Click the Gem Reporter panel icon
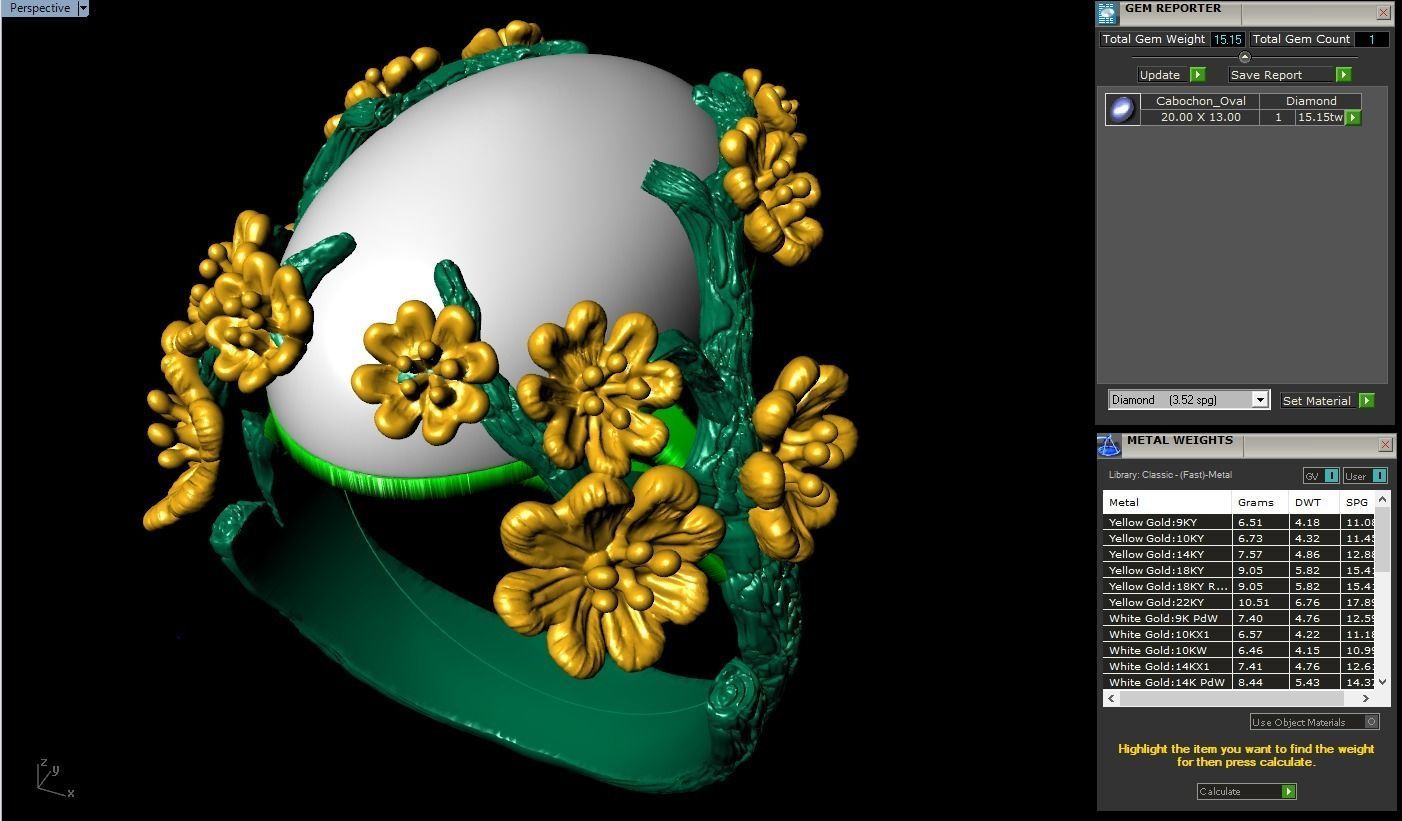Image resolution: width=1402 pixels, height=821 pixels. coord(1108,13)
